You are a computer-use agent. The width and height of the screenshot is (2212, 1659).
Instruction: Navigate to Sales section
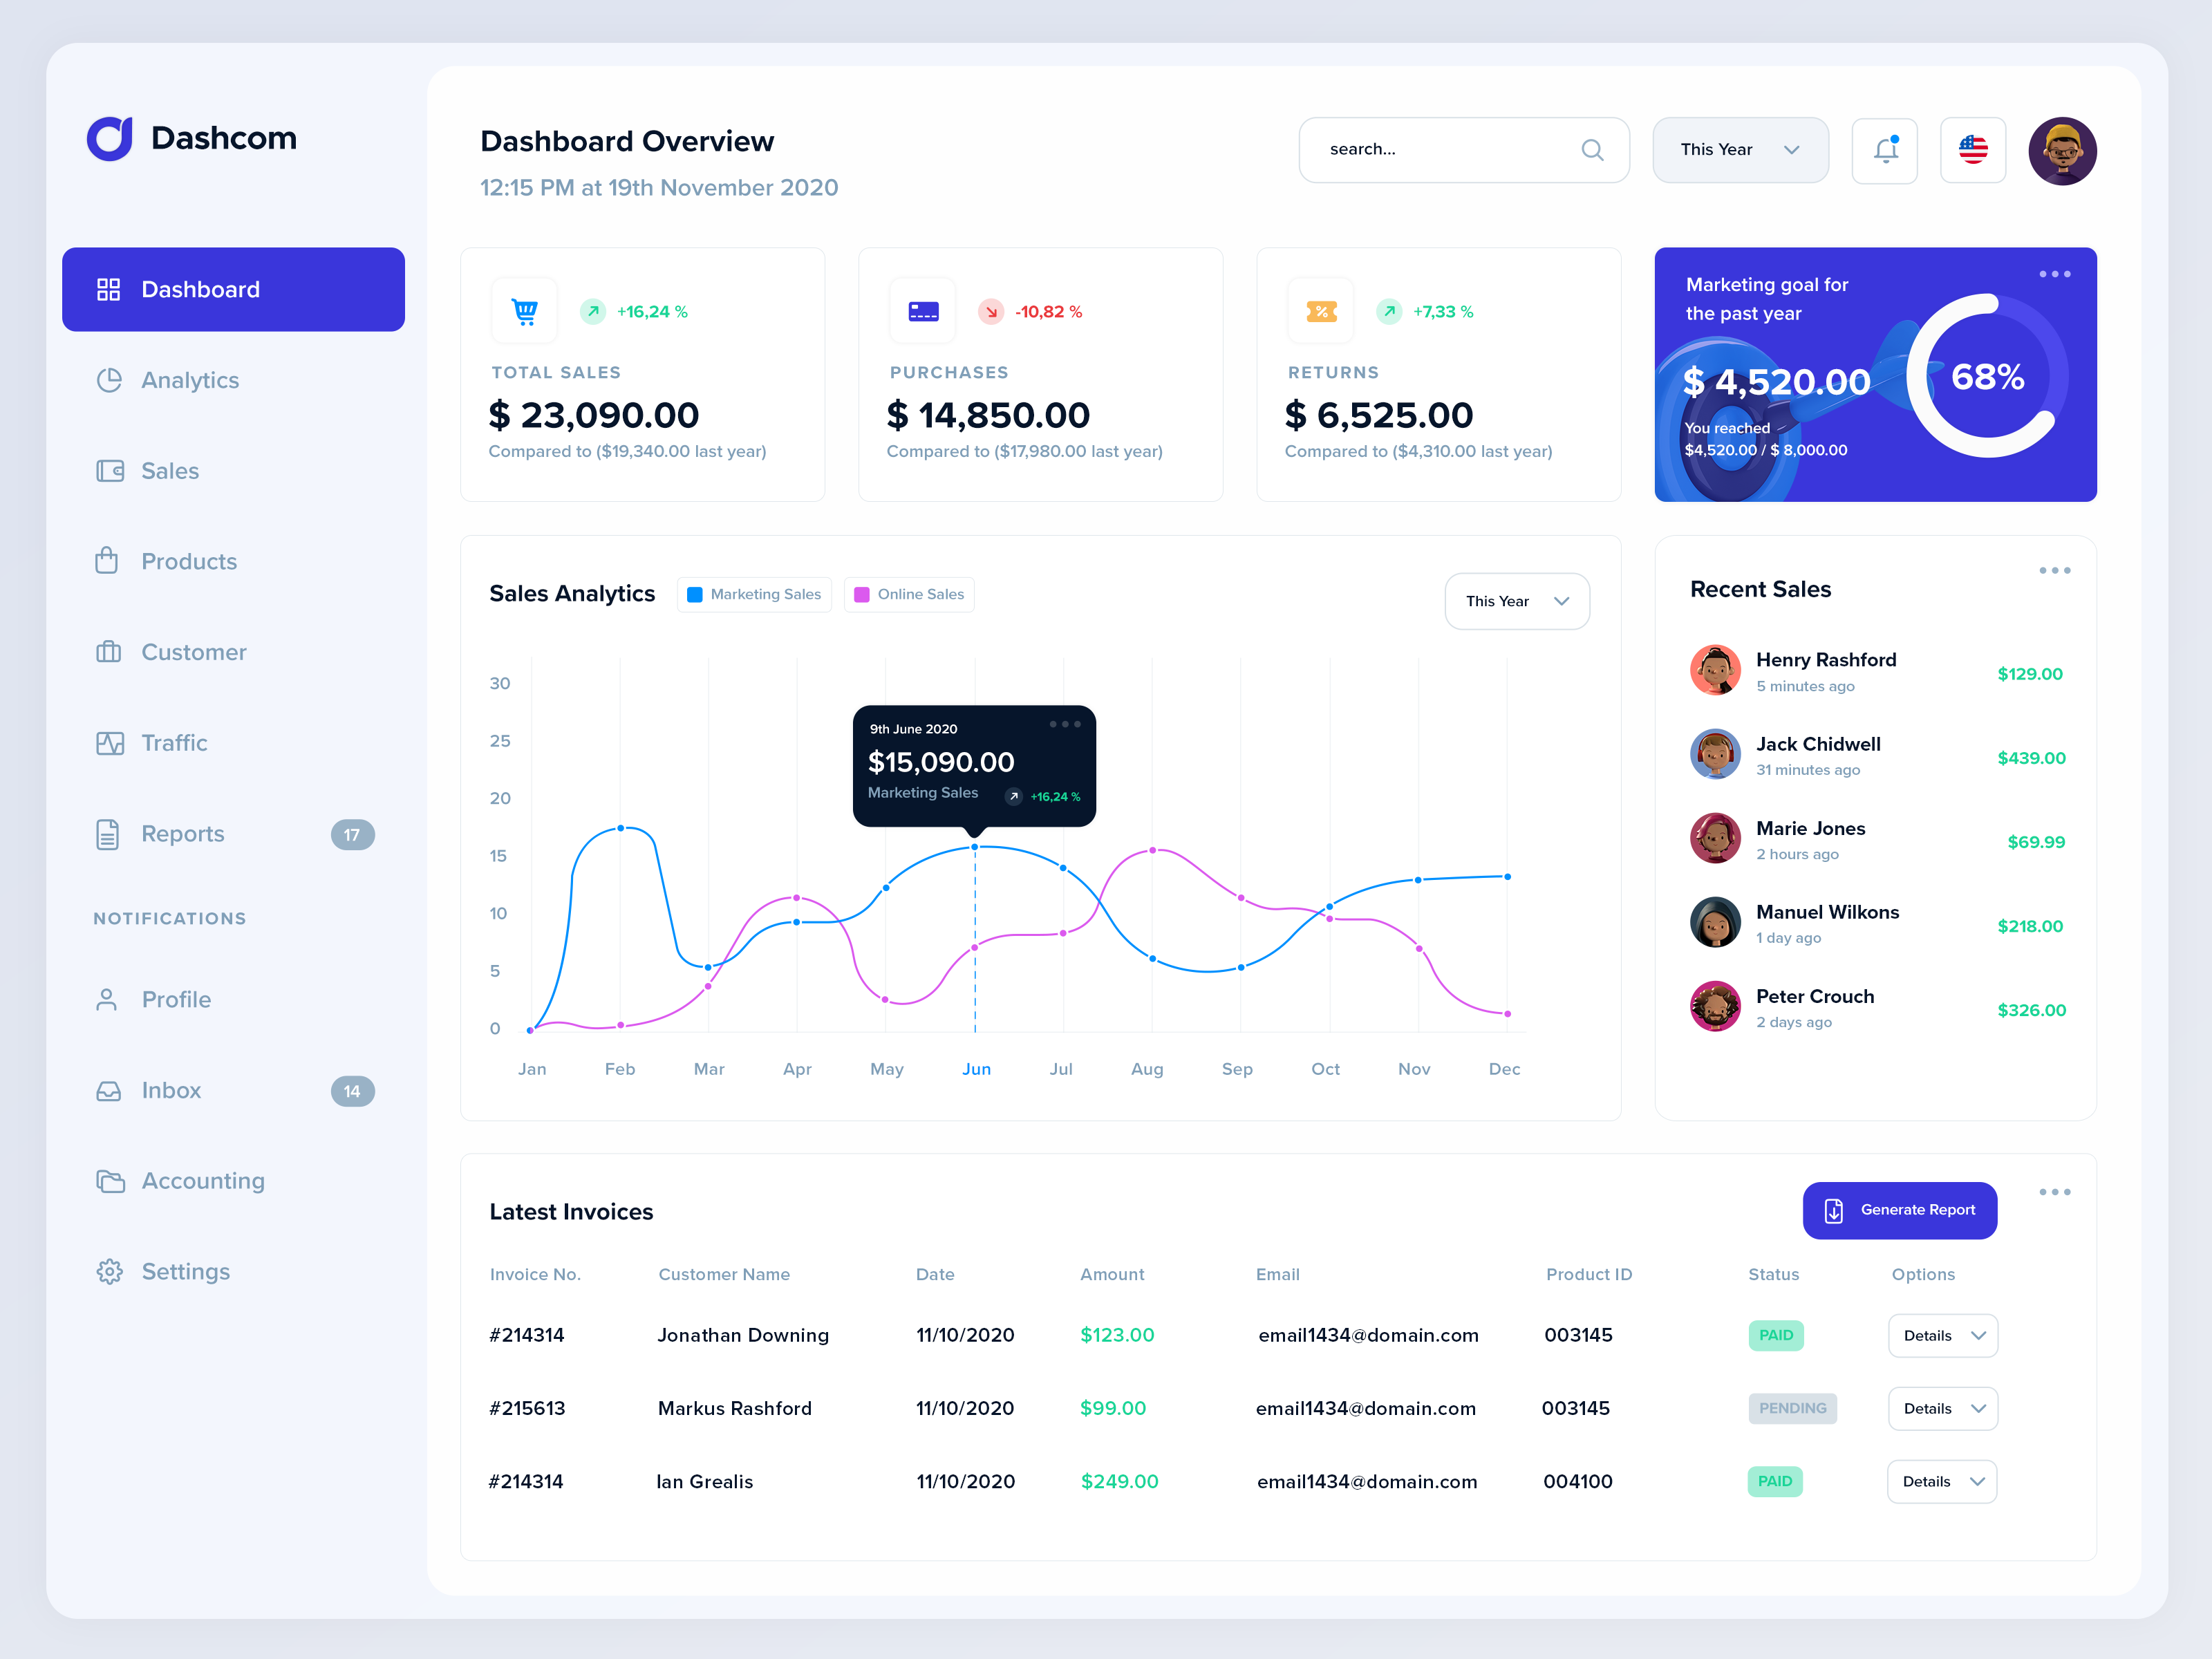[x=169, y=471]
